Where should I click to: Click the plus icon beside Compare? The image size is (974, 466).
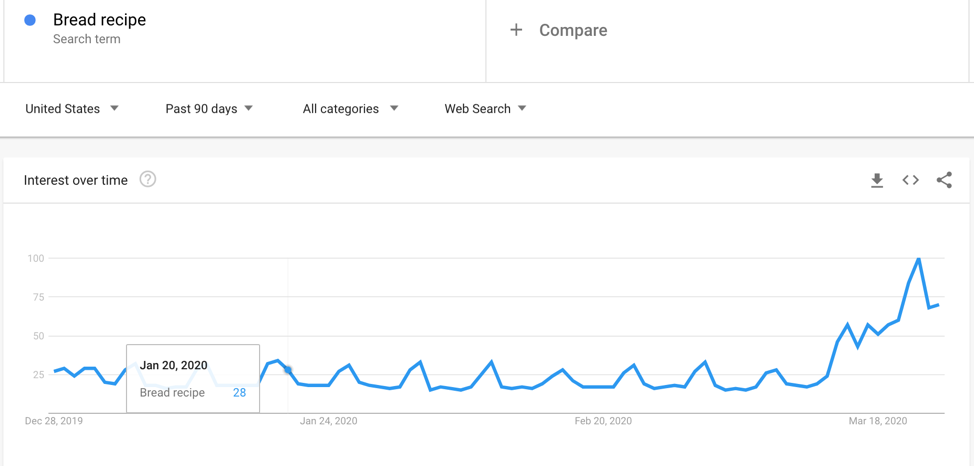pyautogui.click(x=516, y=30)
